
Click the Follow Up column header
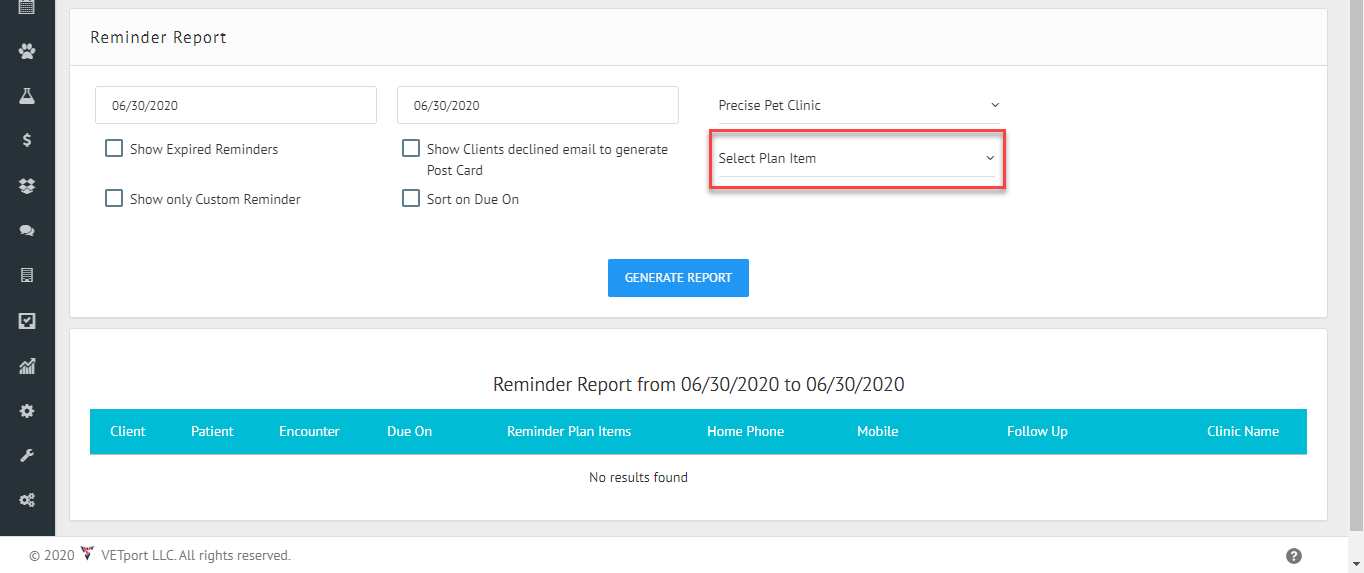coord(1037,431)
